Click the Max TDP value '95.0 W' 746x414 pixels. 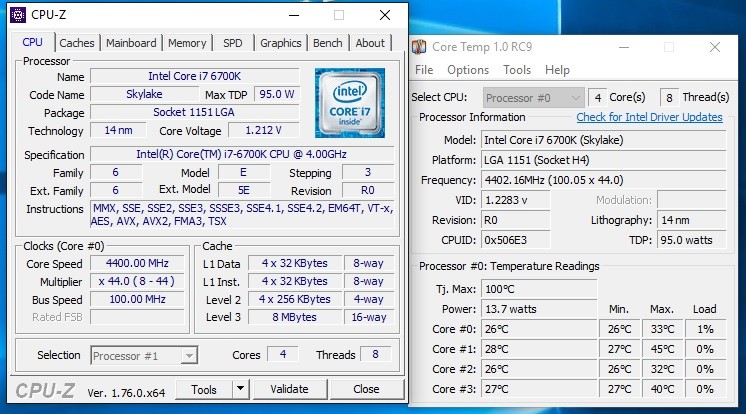point(276,94)
